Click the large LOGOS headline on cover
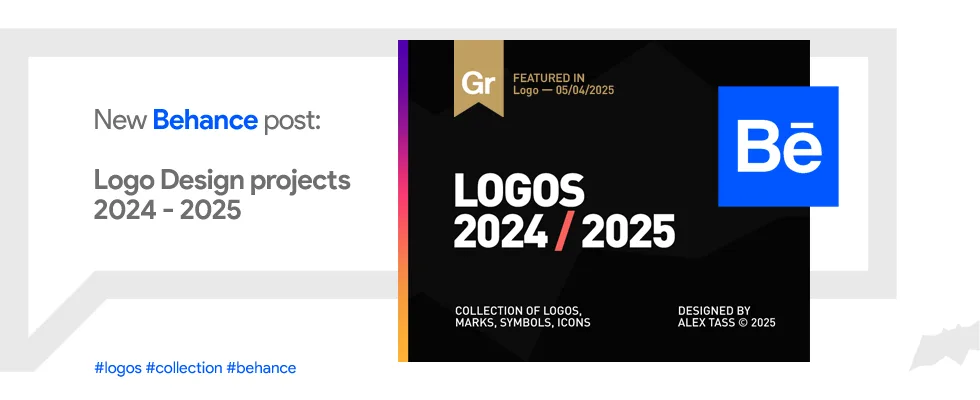 [519, 190]
